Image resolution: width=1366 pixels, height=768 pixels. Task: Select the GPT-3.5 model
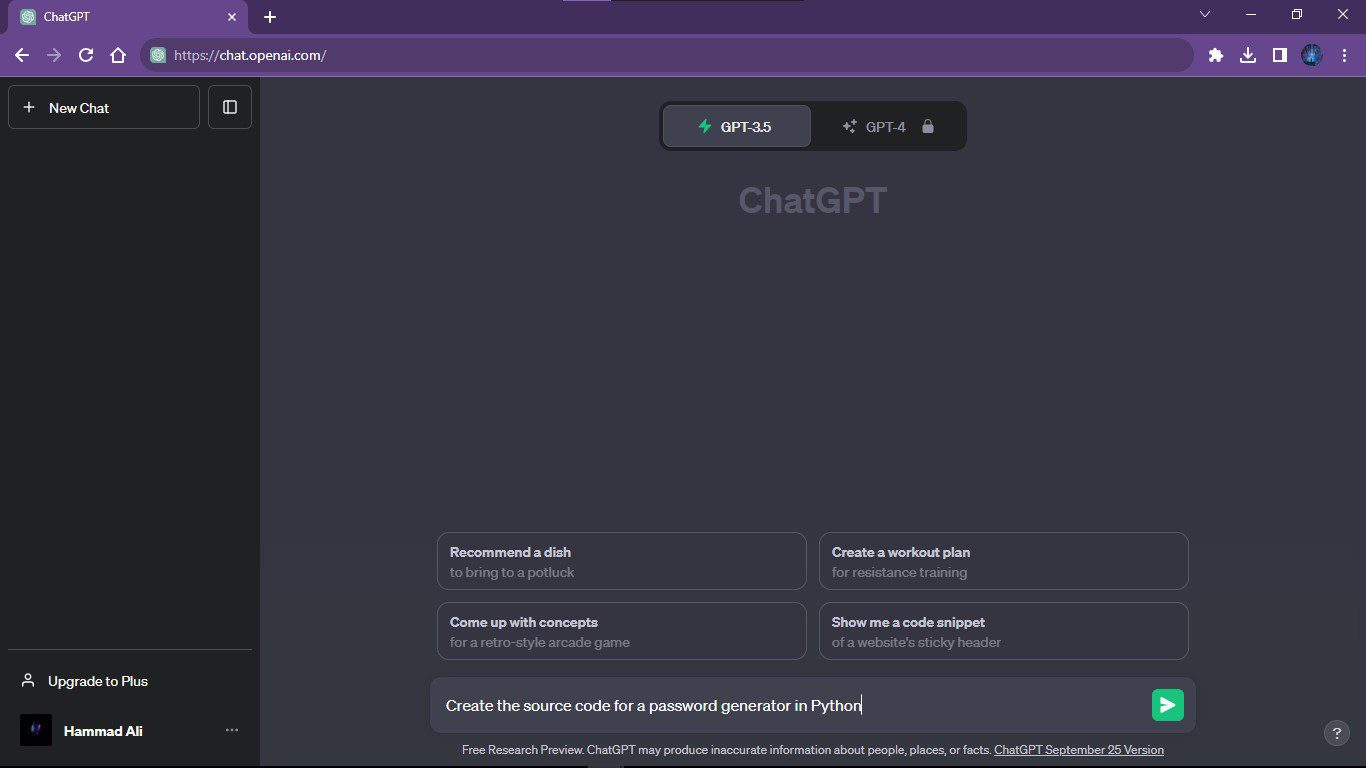pyautogui.click(x=737, y=127)
